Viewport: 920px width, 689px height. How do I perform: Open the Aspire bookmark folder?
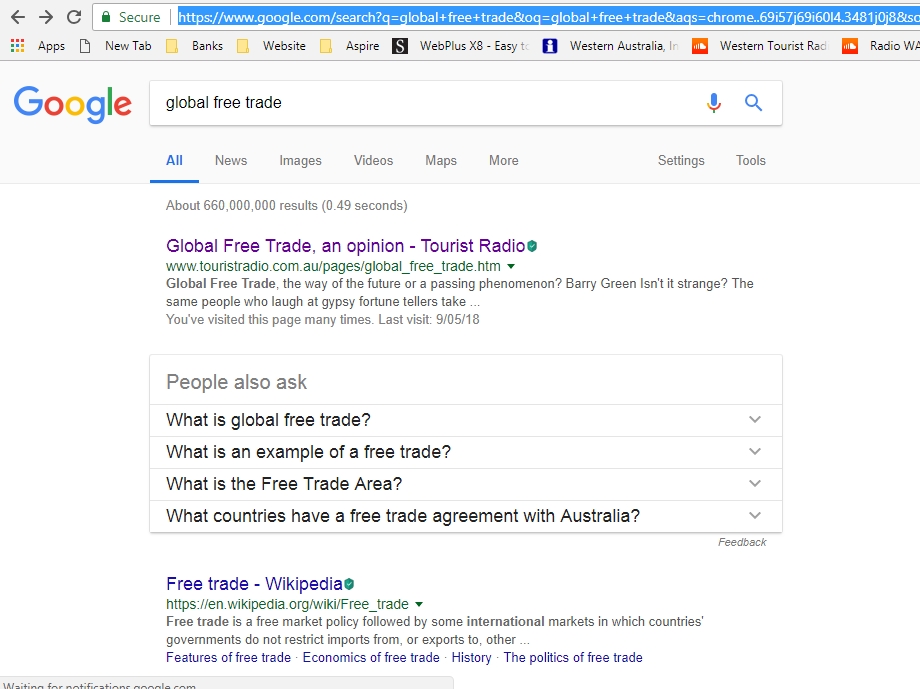point(350,46)
